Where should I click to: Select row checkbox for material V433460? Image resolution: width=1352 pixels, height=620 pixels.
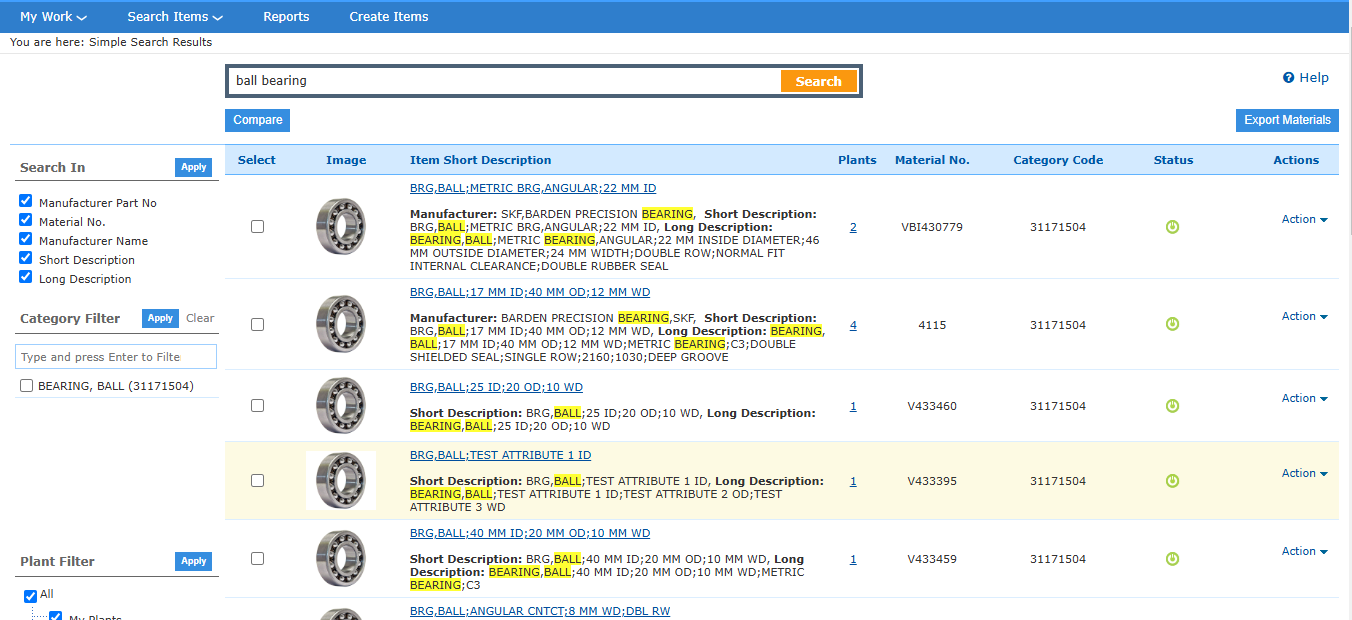click(257, 406)
